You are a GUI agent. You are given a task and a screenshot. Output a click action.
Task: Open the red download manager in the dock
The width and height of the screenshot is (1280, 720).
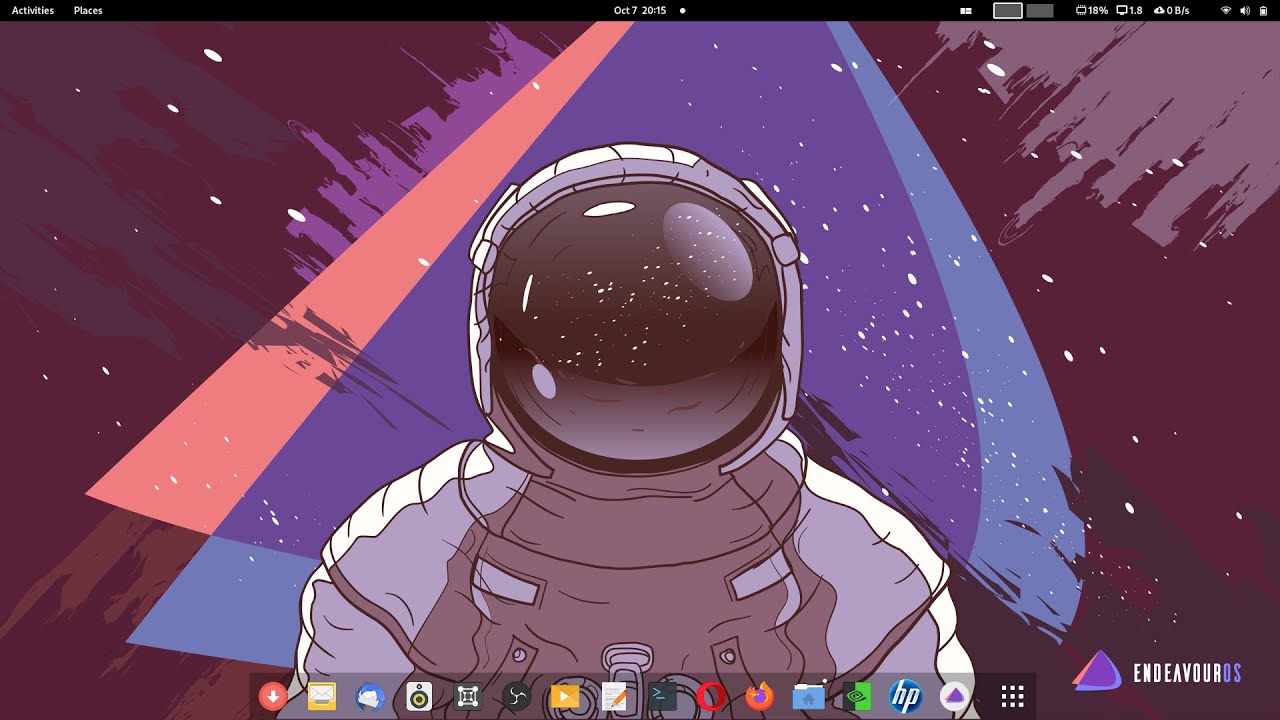(x=273, y=696)
